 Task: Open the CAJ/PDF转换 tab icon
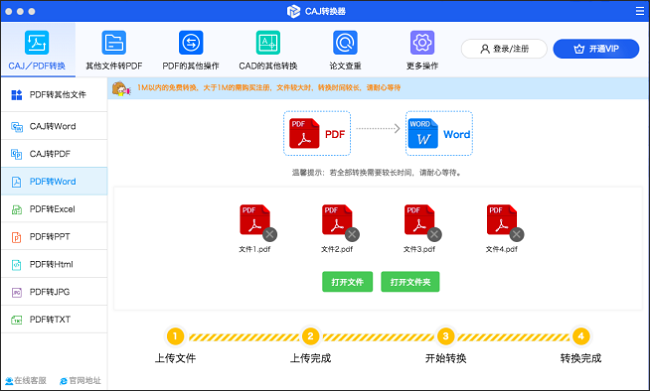[x=37, y=42]
